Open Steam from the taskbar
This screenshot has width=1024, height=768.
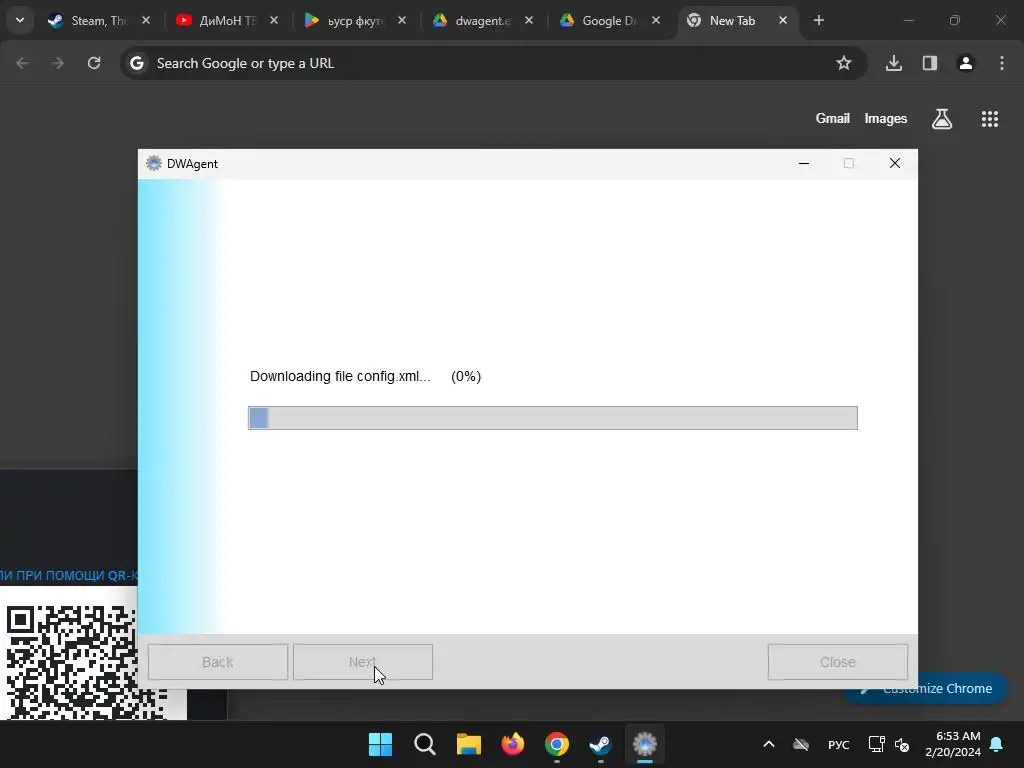[x=600, y=744]
